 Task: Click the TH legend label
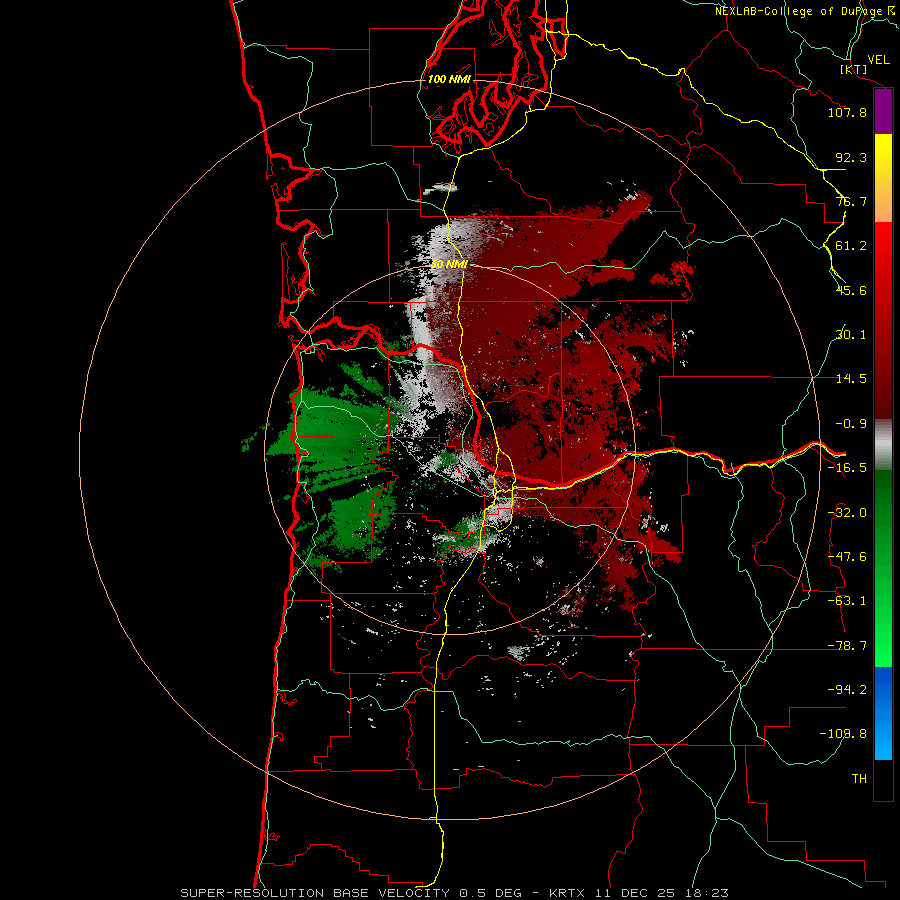tap(859, 779)
